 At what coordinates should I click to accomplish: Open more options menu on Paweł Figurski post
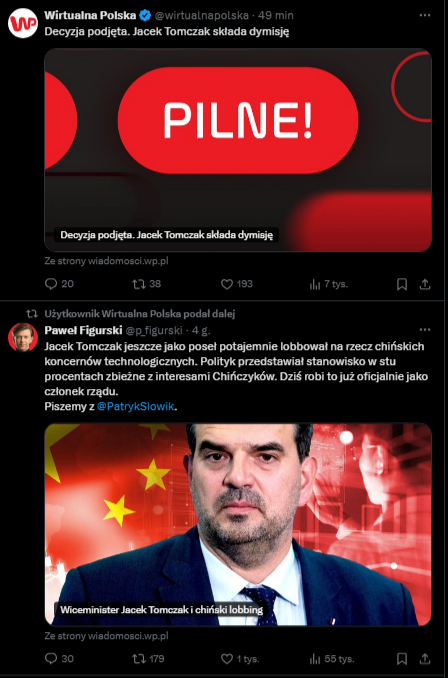[x=425, y=330]
